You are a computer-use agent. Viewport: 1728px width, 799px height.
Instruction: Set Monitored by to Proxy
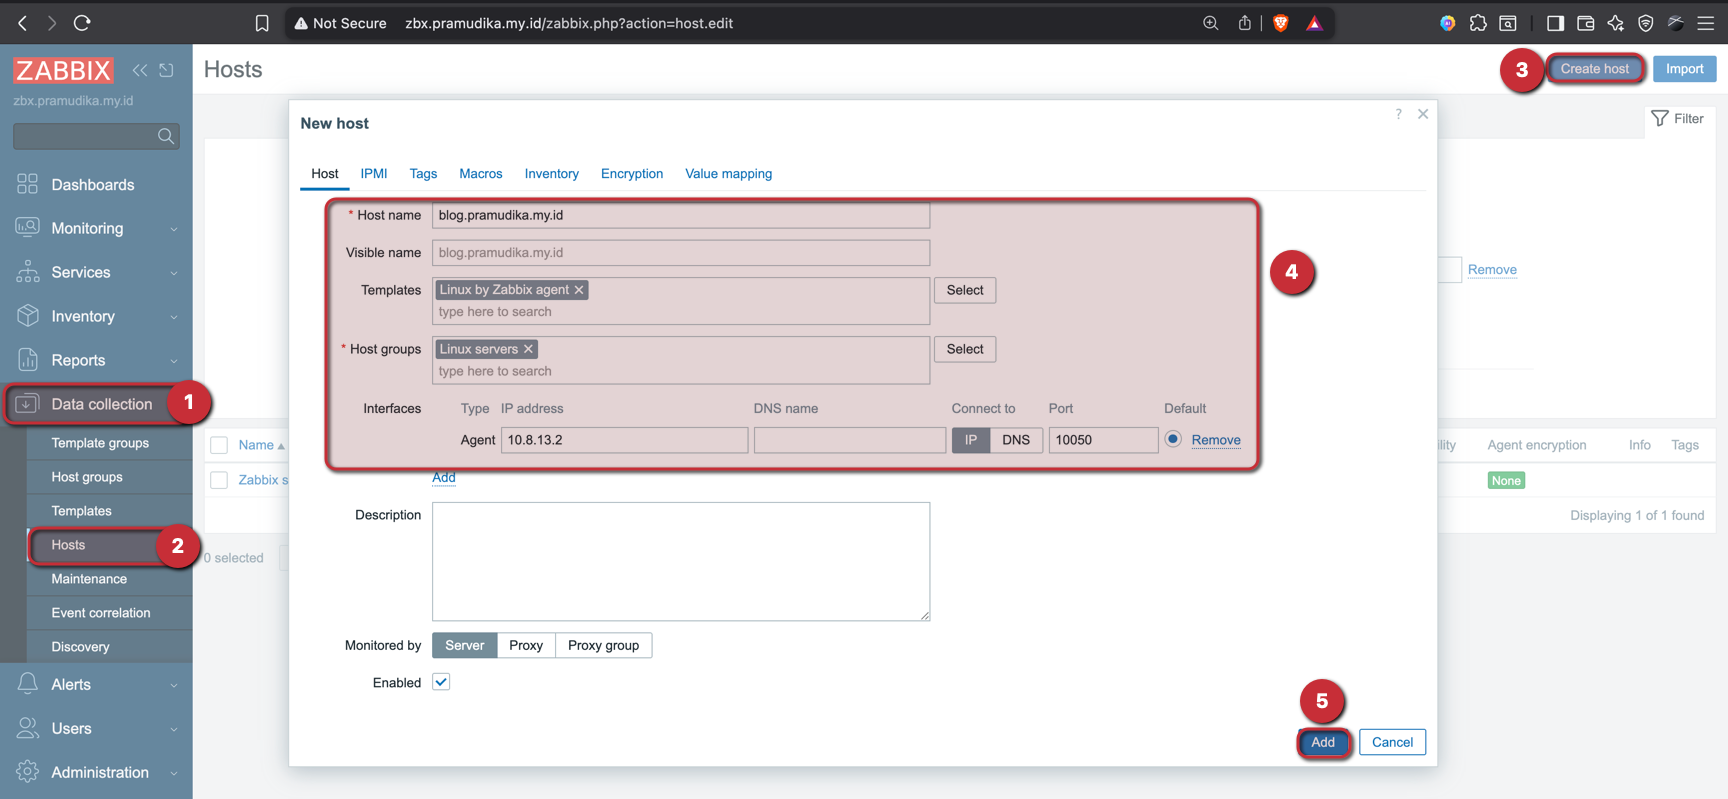[526, 645]
